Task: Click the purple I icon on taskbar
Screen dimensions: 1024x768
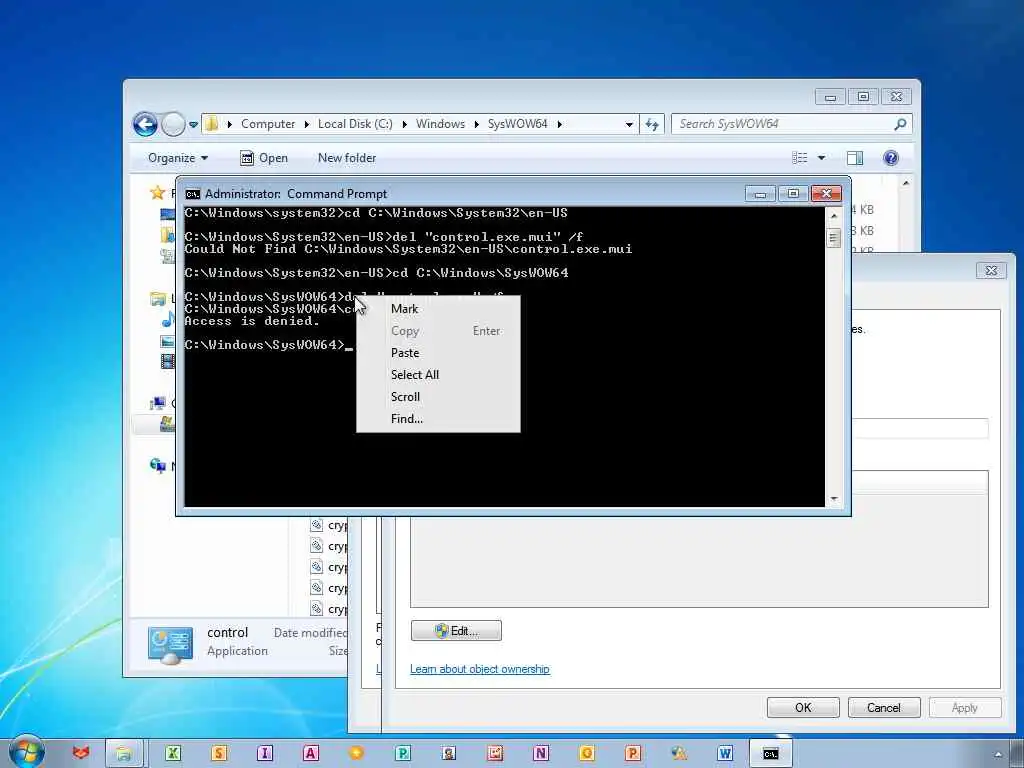Action: coord(264,753)
